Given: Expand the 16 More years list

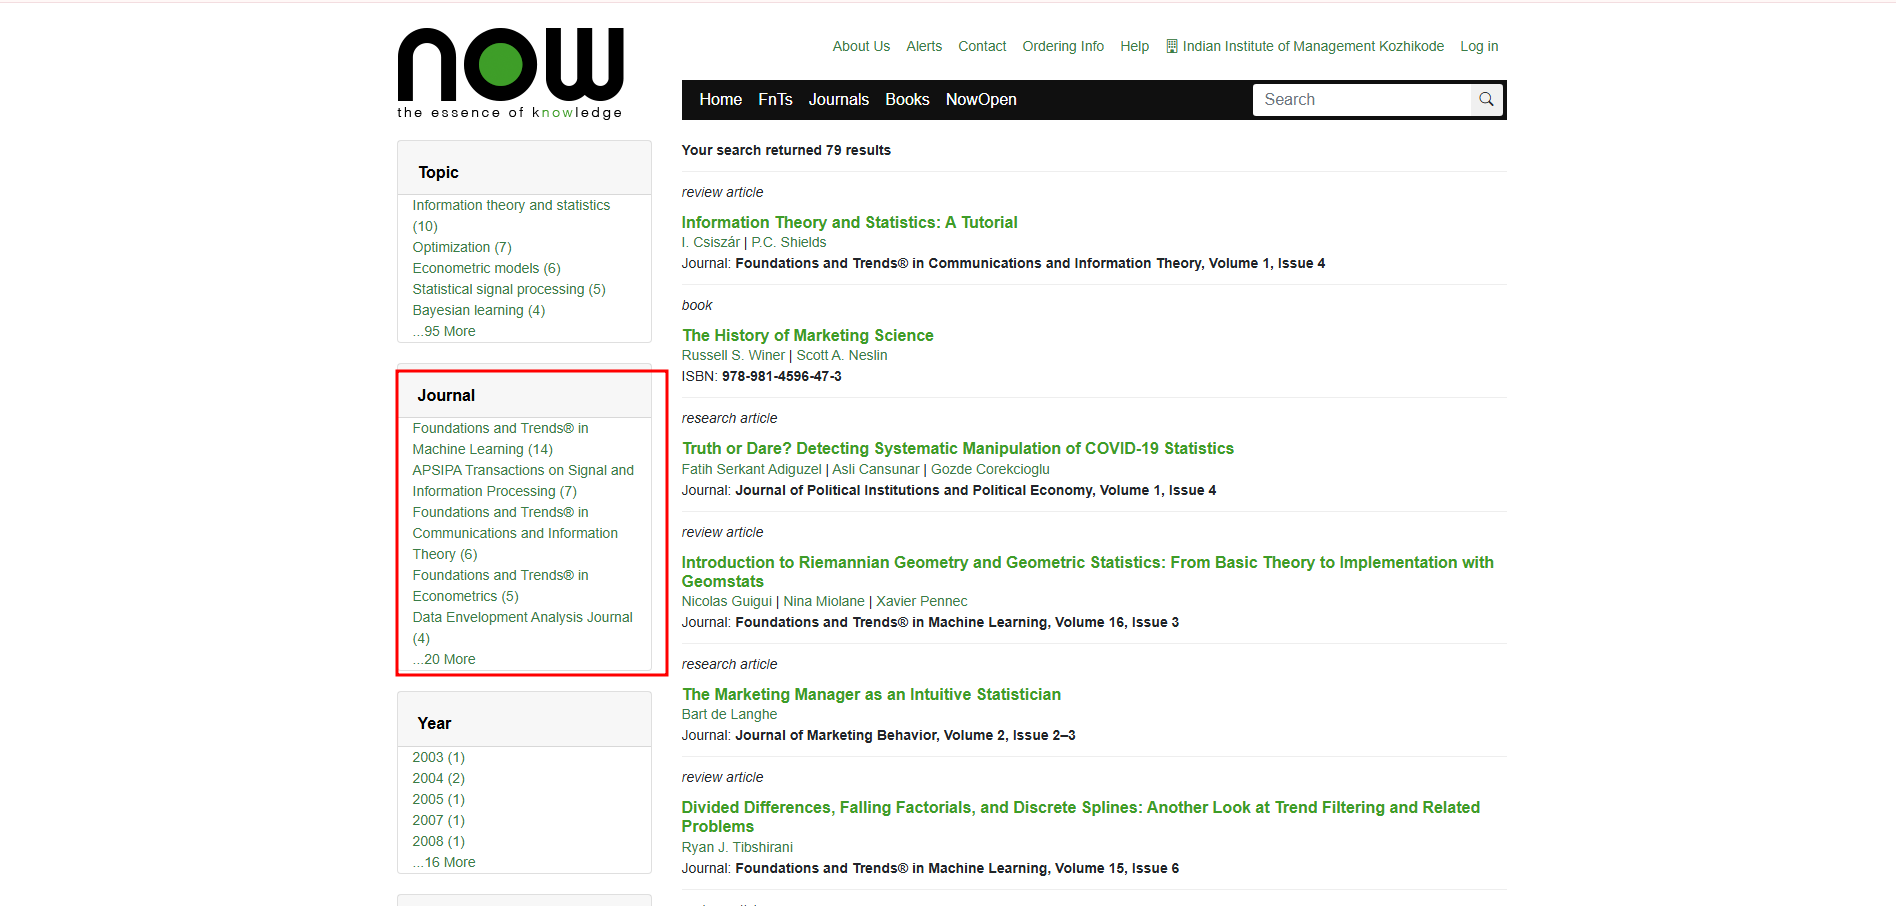Looking at the screenshot, I should [445, 862].
